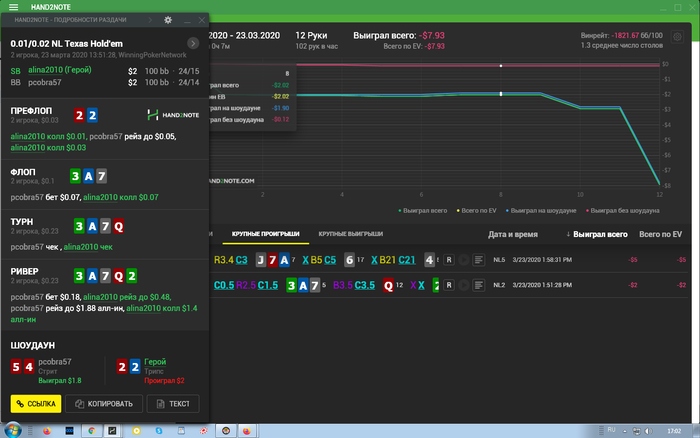Click action R3.4 in NL5 hand row
Screen dimensions: 700x438
[224, 260]
